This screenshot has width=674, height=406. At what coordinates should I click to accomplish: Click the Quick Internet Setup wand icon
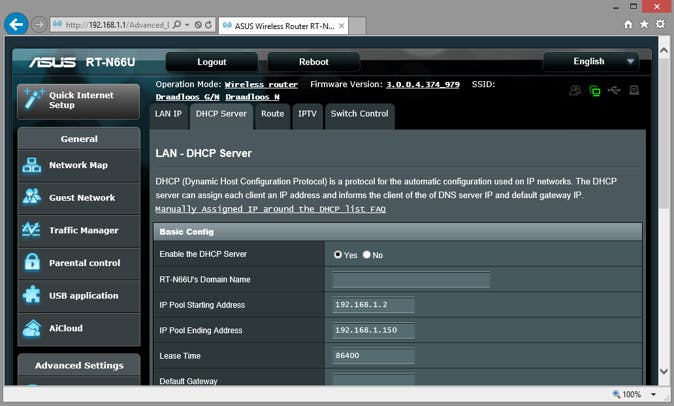(x=34, y=99)
